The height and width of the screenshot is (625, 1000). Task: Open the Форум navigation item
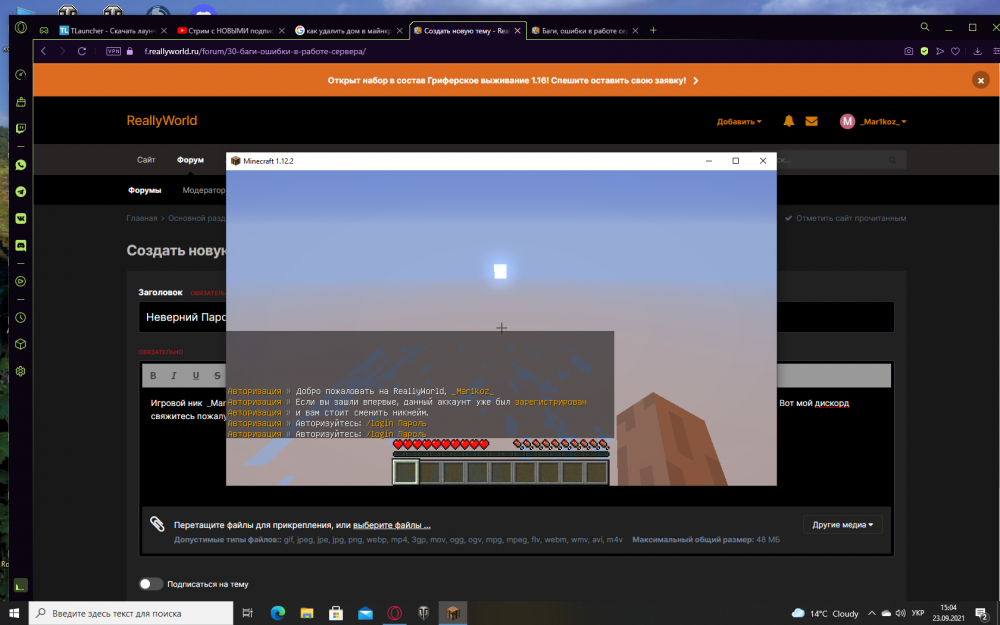190,160
